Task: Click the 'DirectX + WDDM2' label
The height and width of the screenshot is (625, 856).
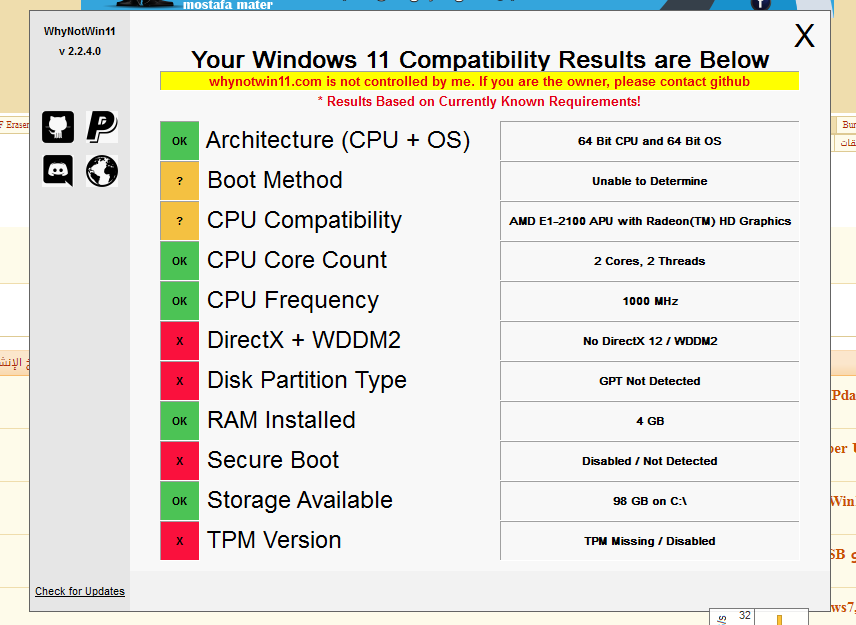Action: 304,340
